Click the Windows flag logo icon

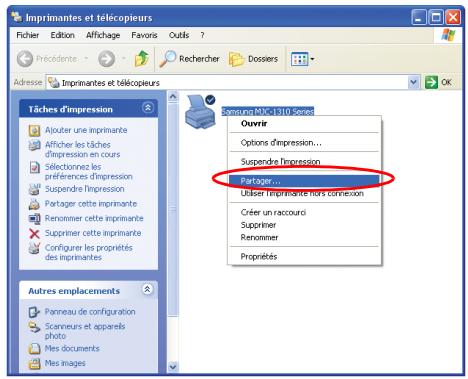(448, 35)
